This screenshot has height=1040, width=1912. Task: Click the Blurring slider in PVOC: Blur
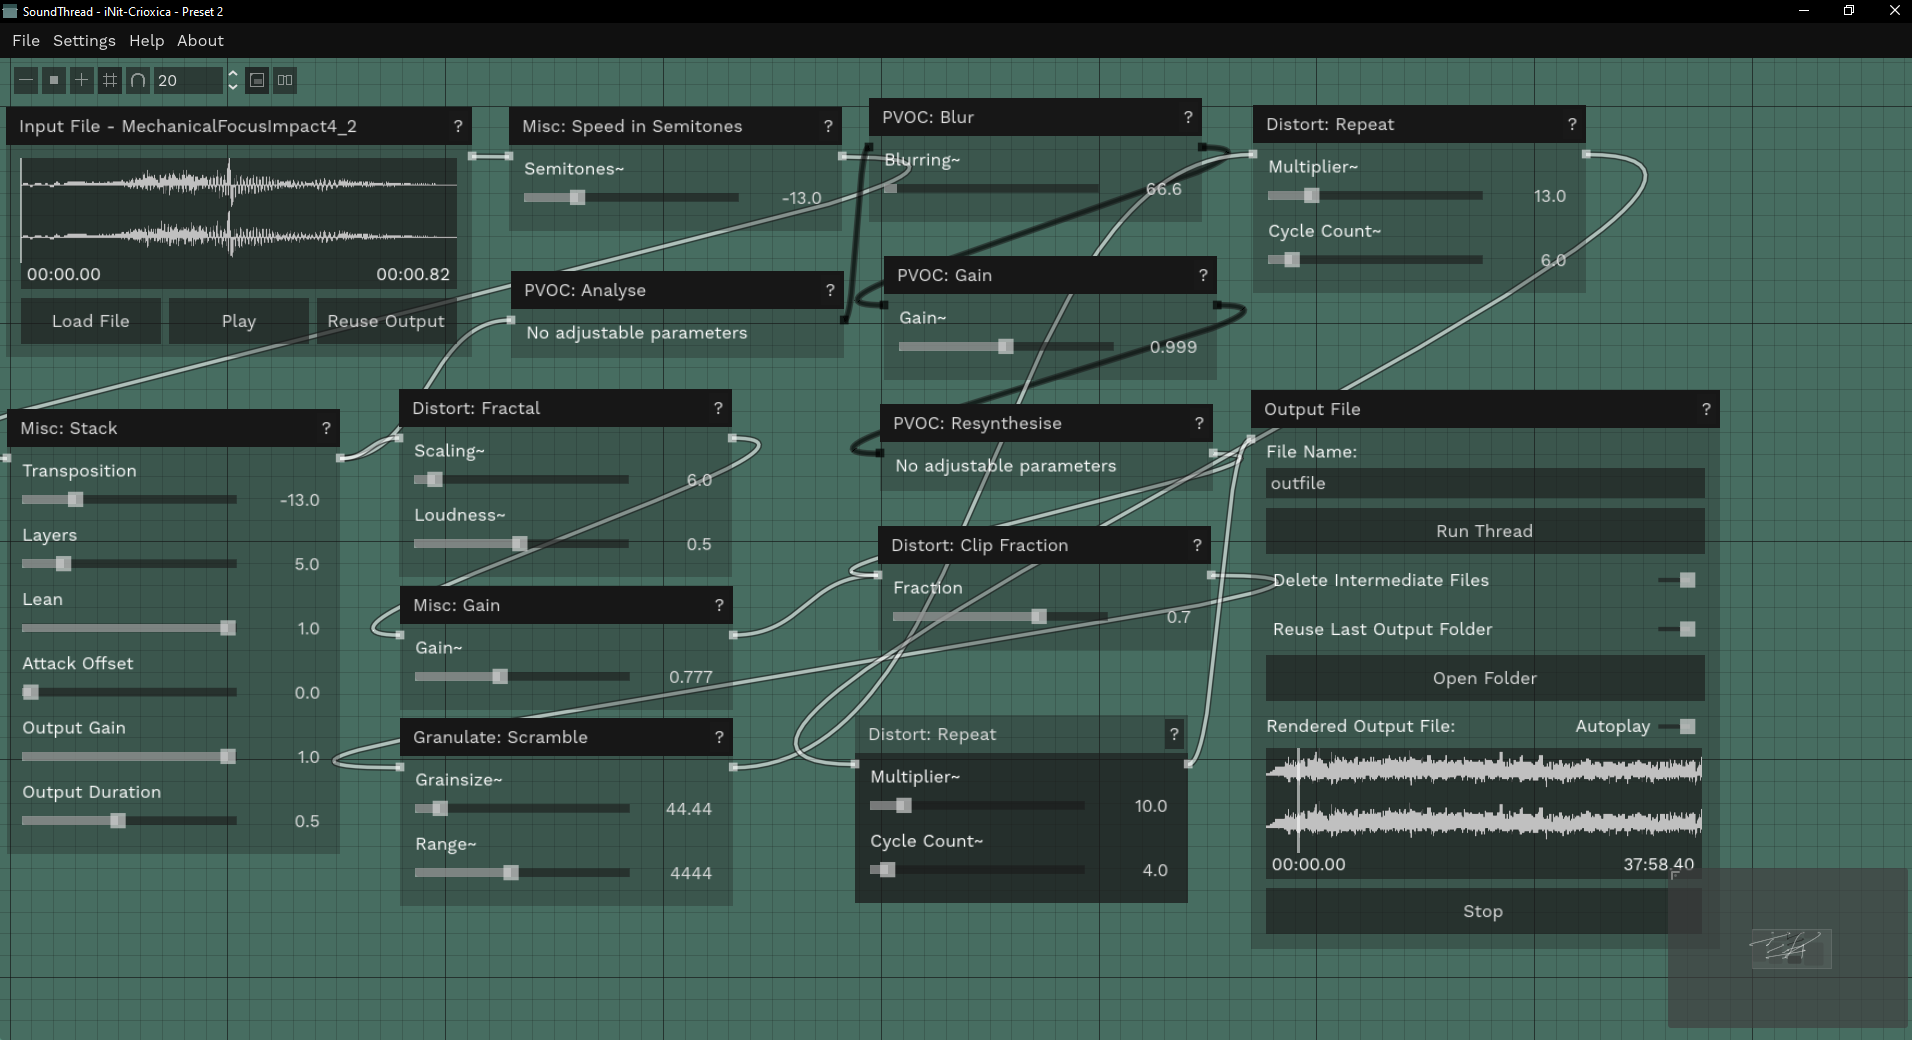[991, 189]
